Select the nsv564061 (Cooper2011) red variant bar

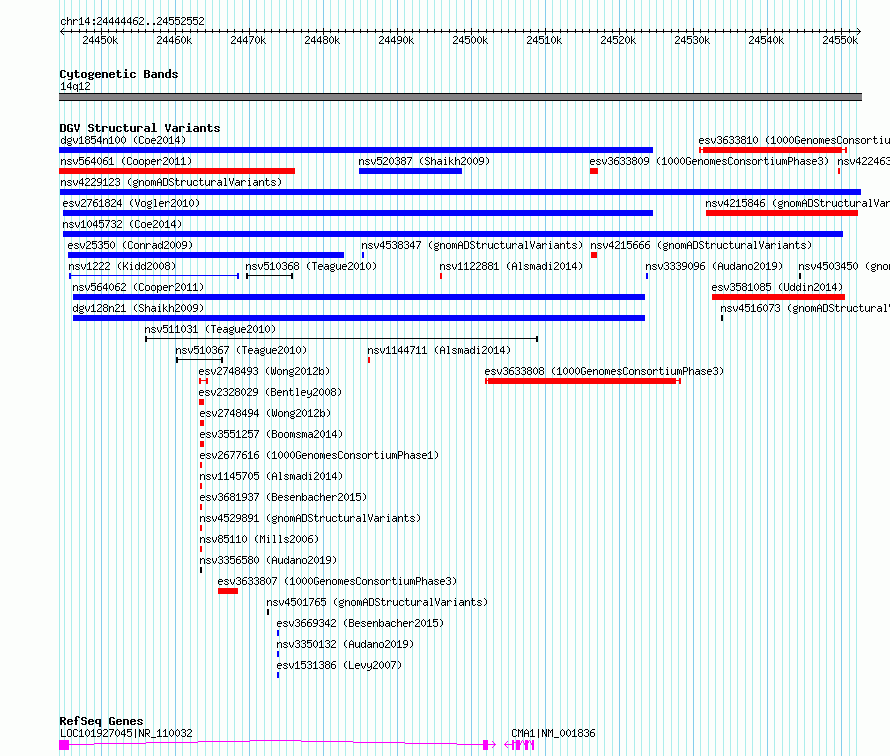(177, 171)
